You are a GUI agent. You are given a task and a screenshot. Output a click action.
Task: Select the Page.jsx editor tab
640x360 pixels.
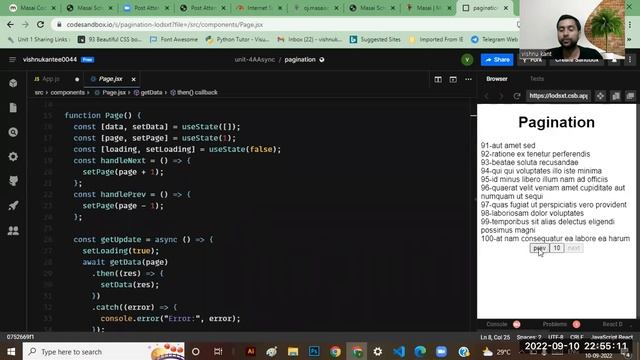(110, 79)
